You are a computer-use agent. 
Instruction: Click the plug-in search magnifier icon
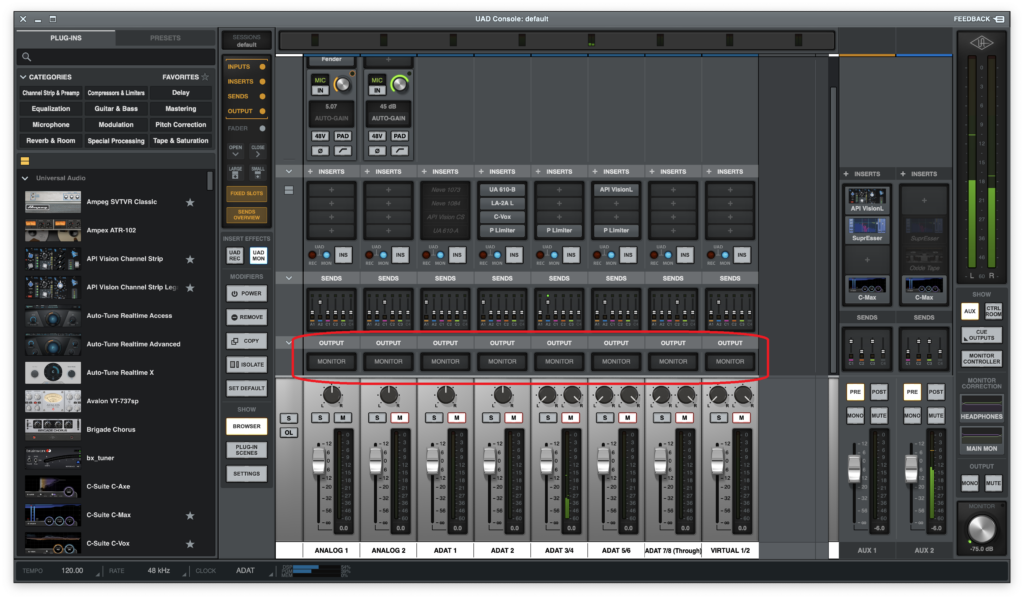click(x=27, y=57)
